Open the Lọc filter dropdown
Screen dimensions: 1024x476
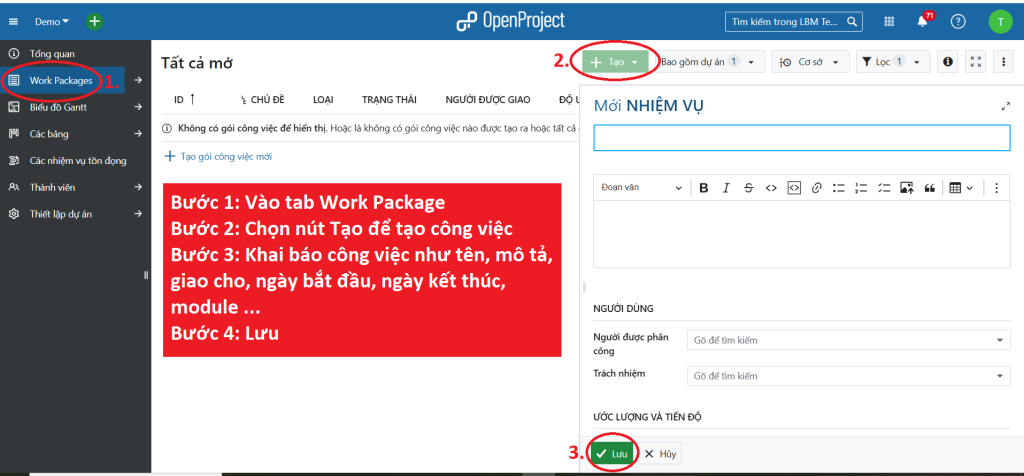893,62
